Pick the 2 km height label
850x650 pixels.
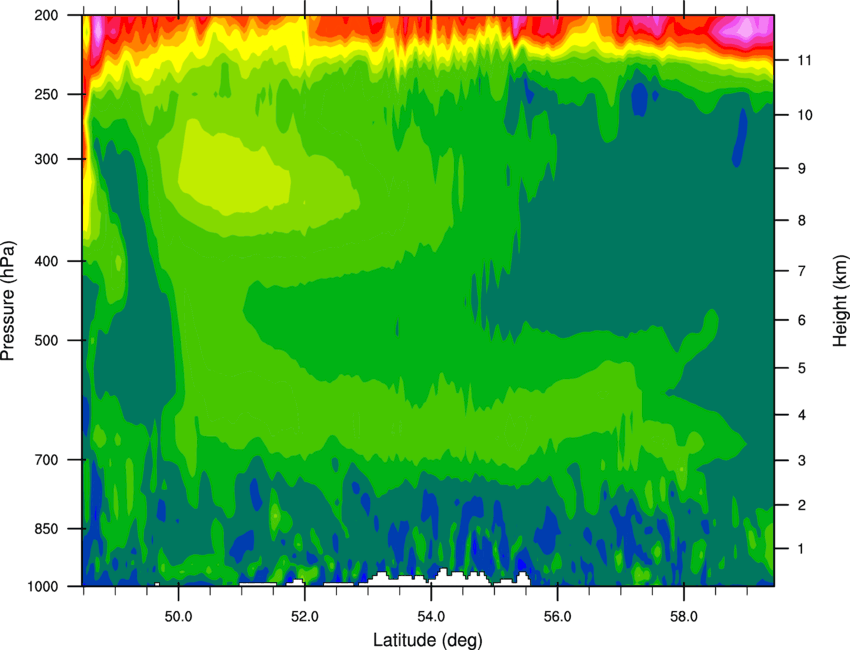[x=802, y=505]
